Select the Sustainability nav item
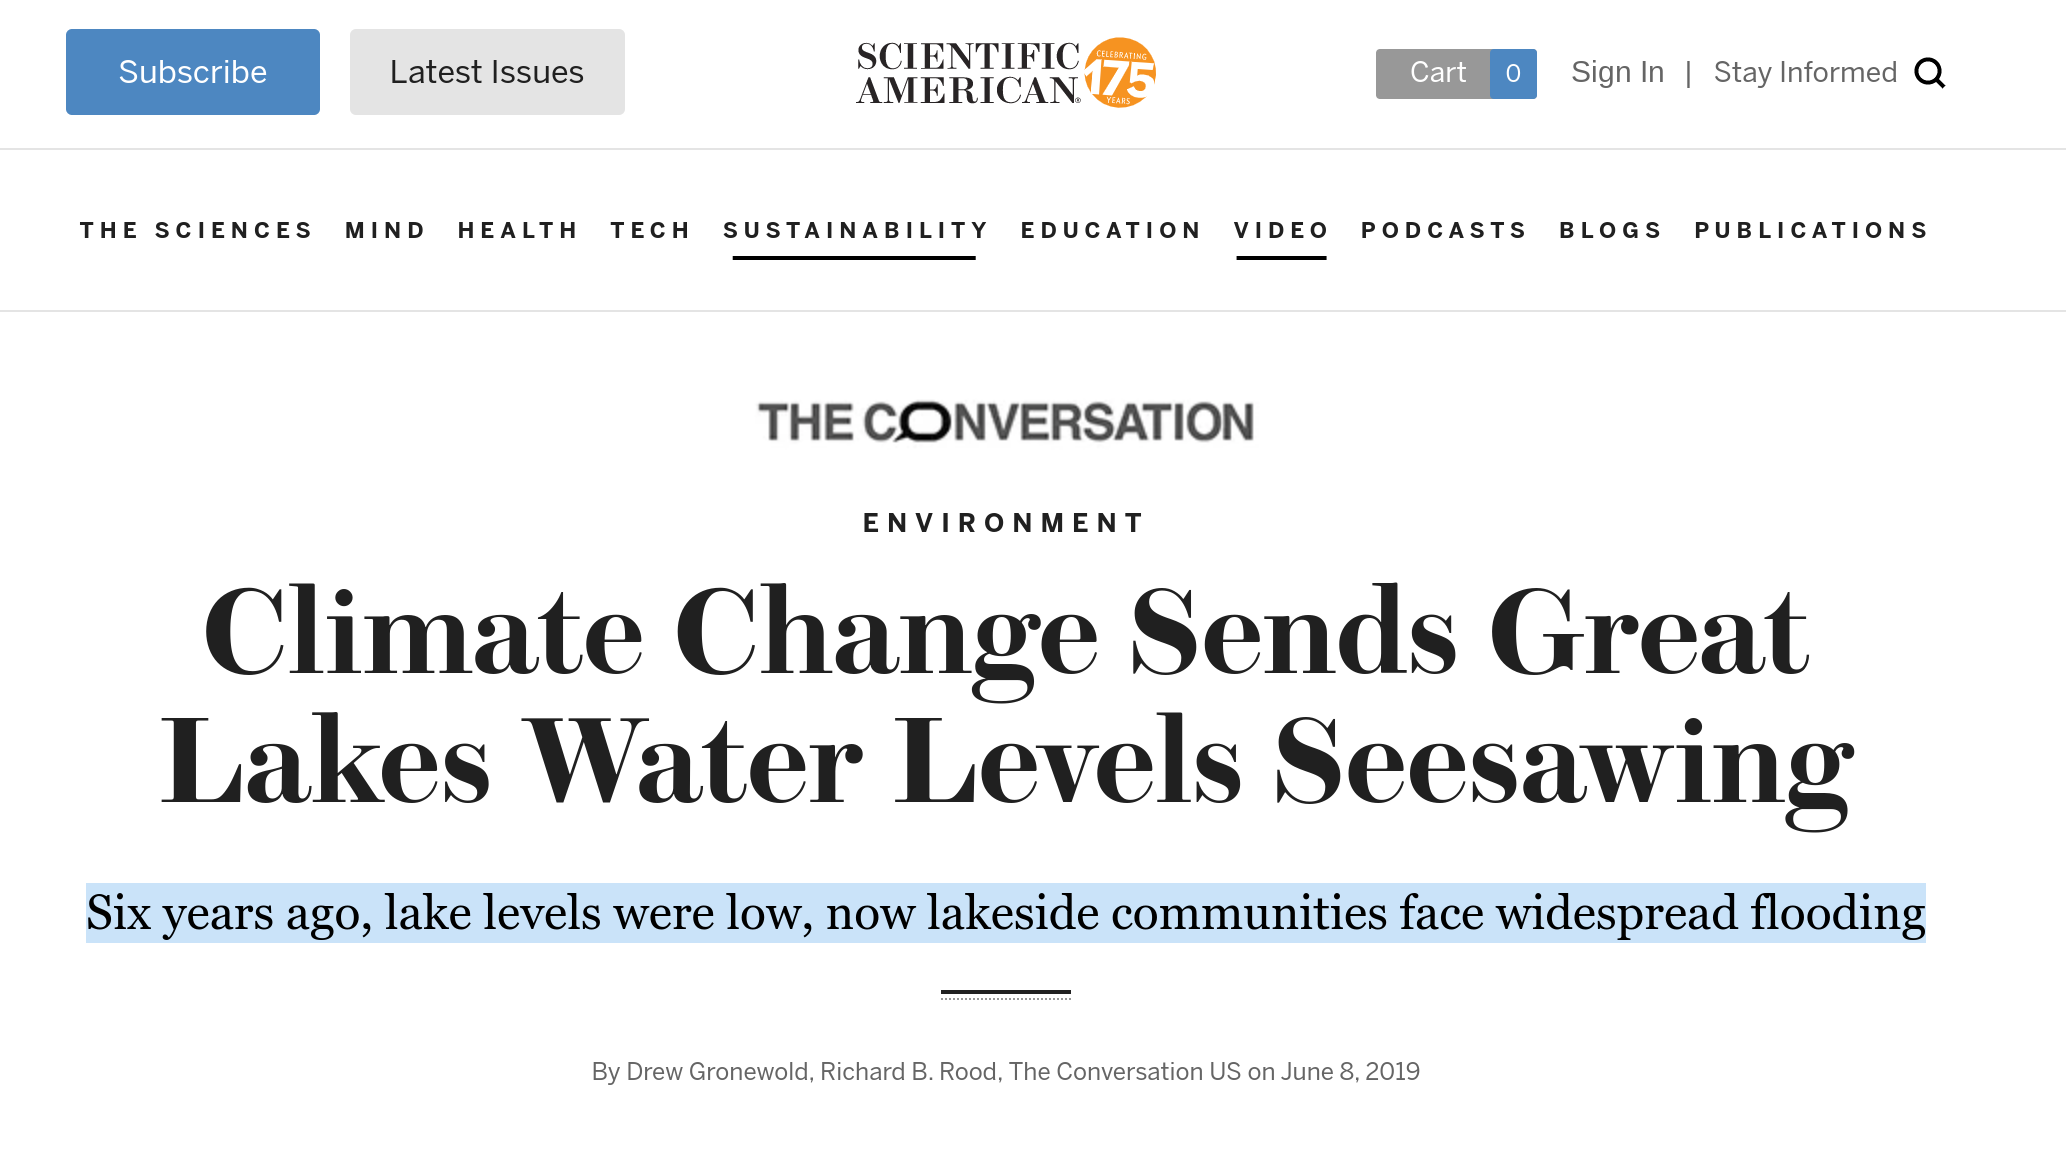This screenshot has height=1176, width=2066. (x=856, y=231)
